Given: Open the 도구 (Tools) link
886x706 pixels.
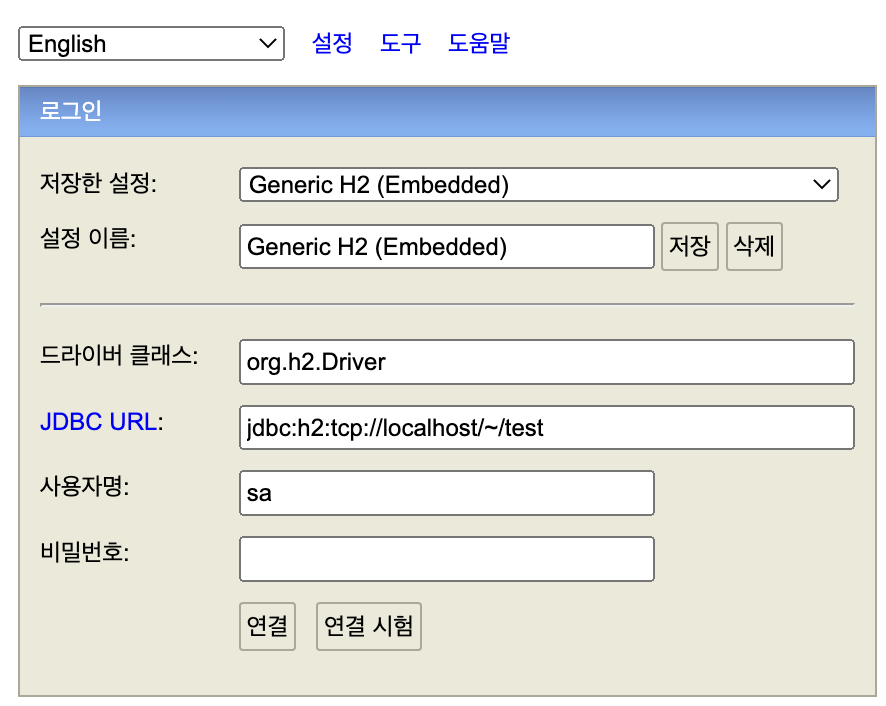Looking at the screenshot, I should coord(400,43).
